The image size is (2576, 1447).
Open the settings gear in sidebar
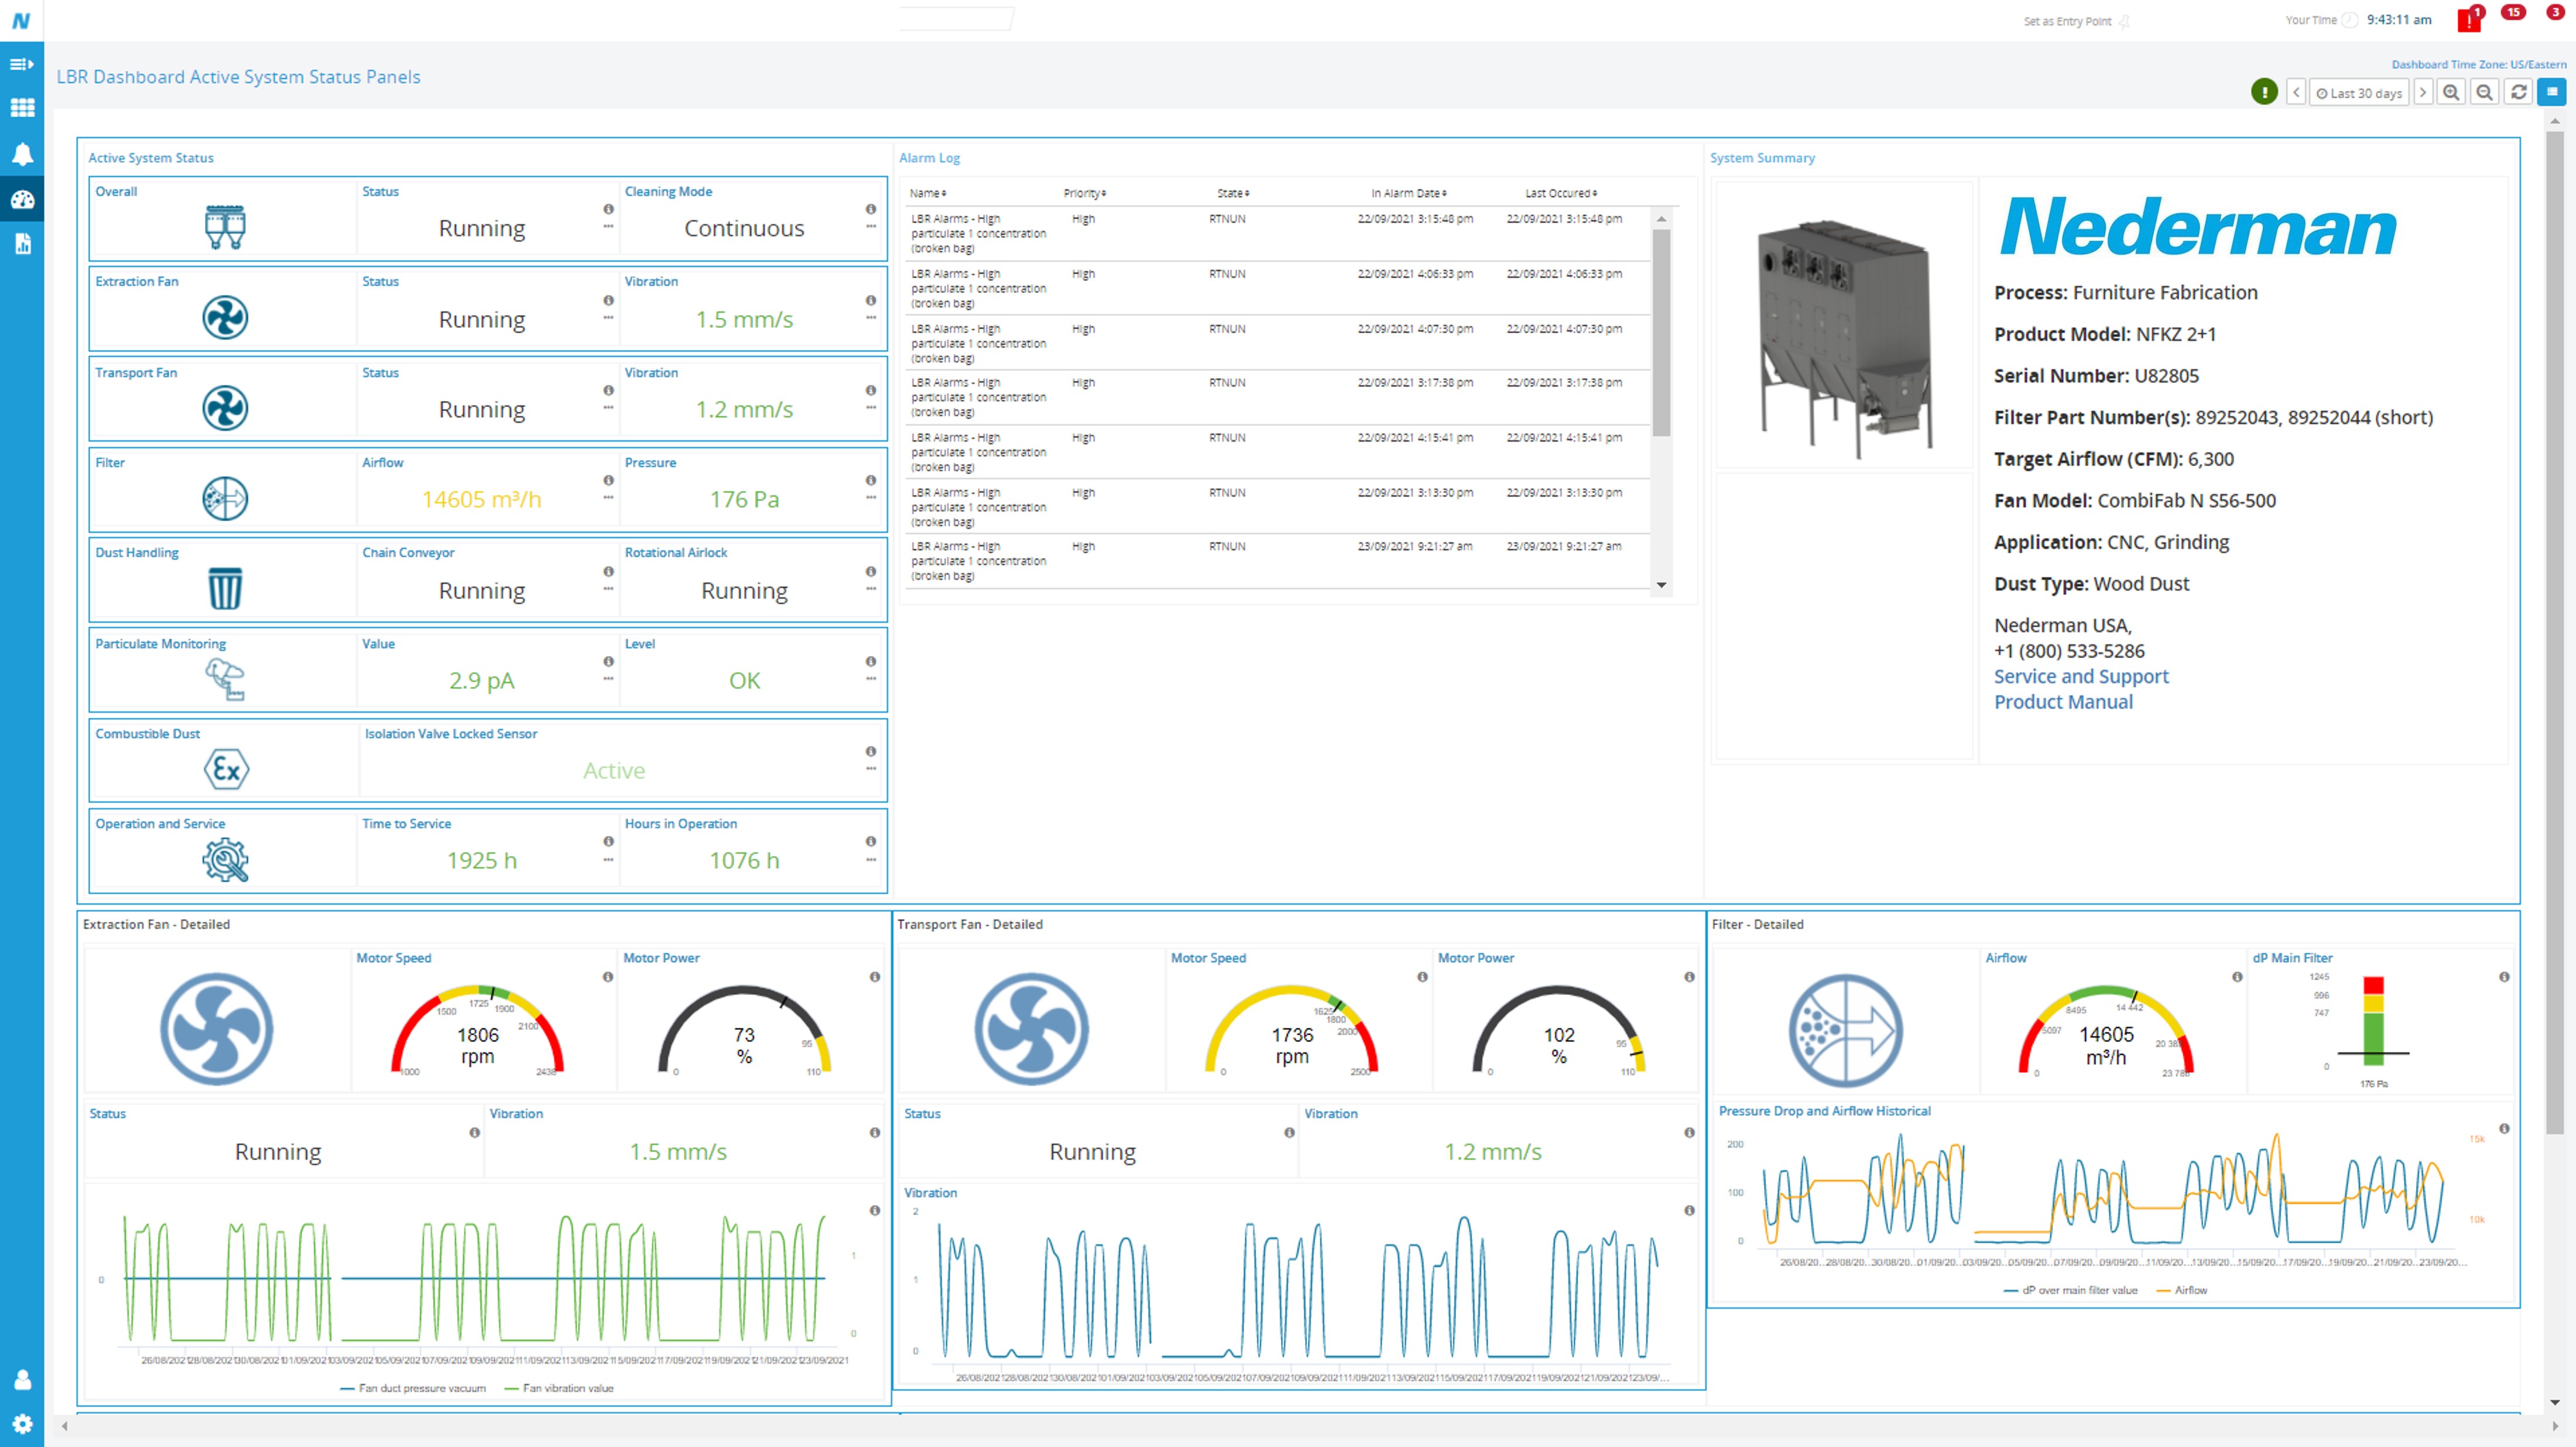(22, 1423)
